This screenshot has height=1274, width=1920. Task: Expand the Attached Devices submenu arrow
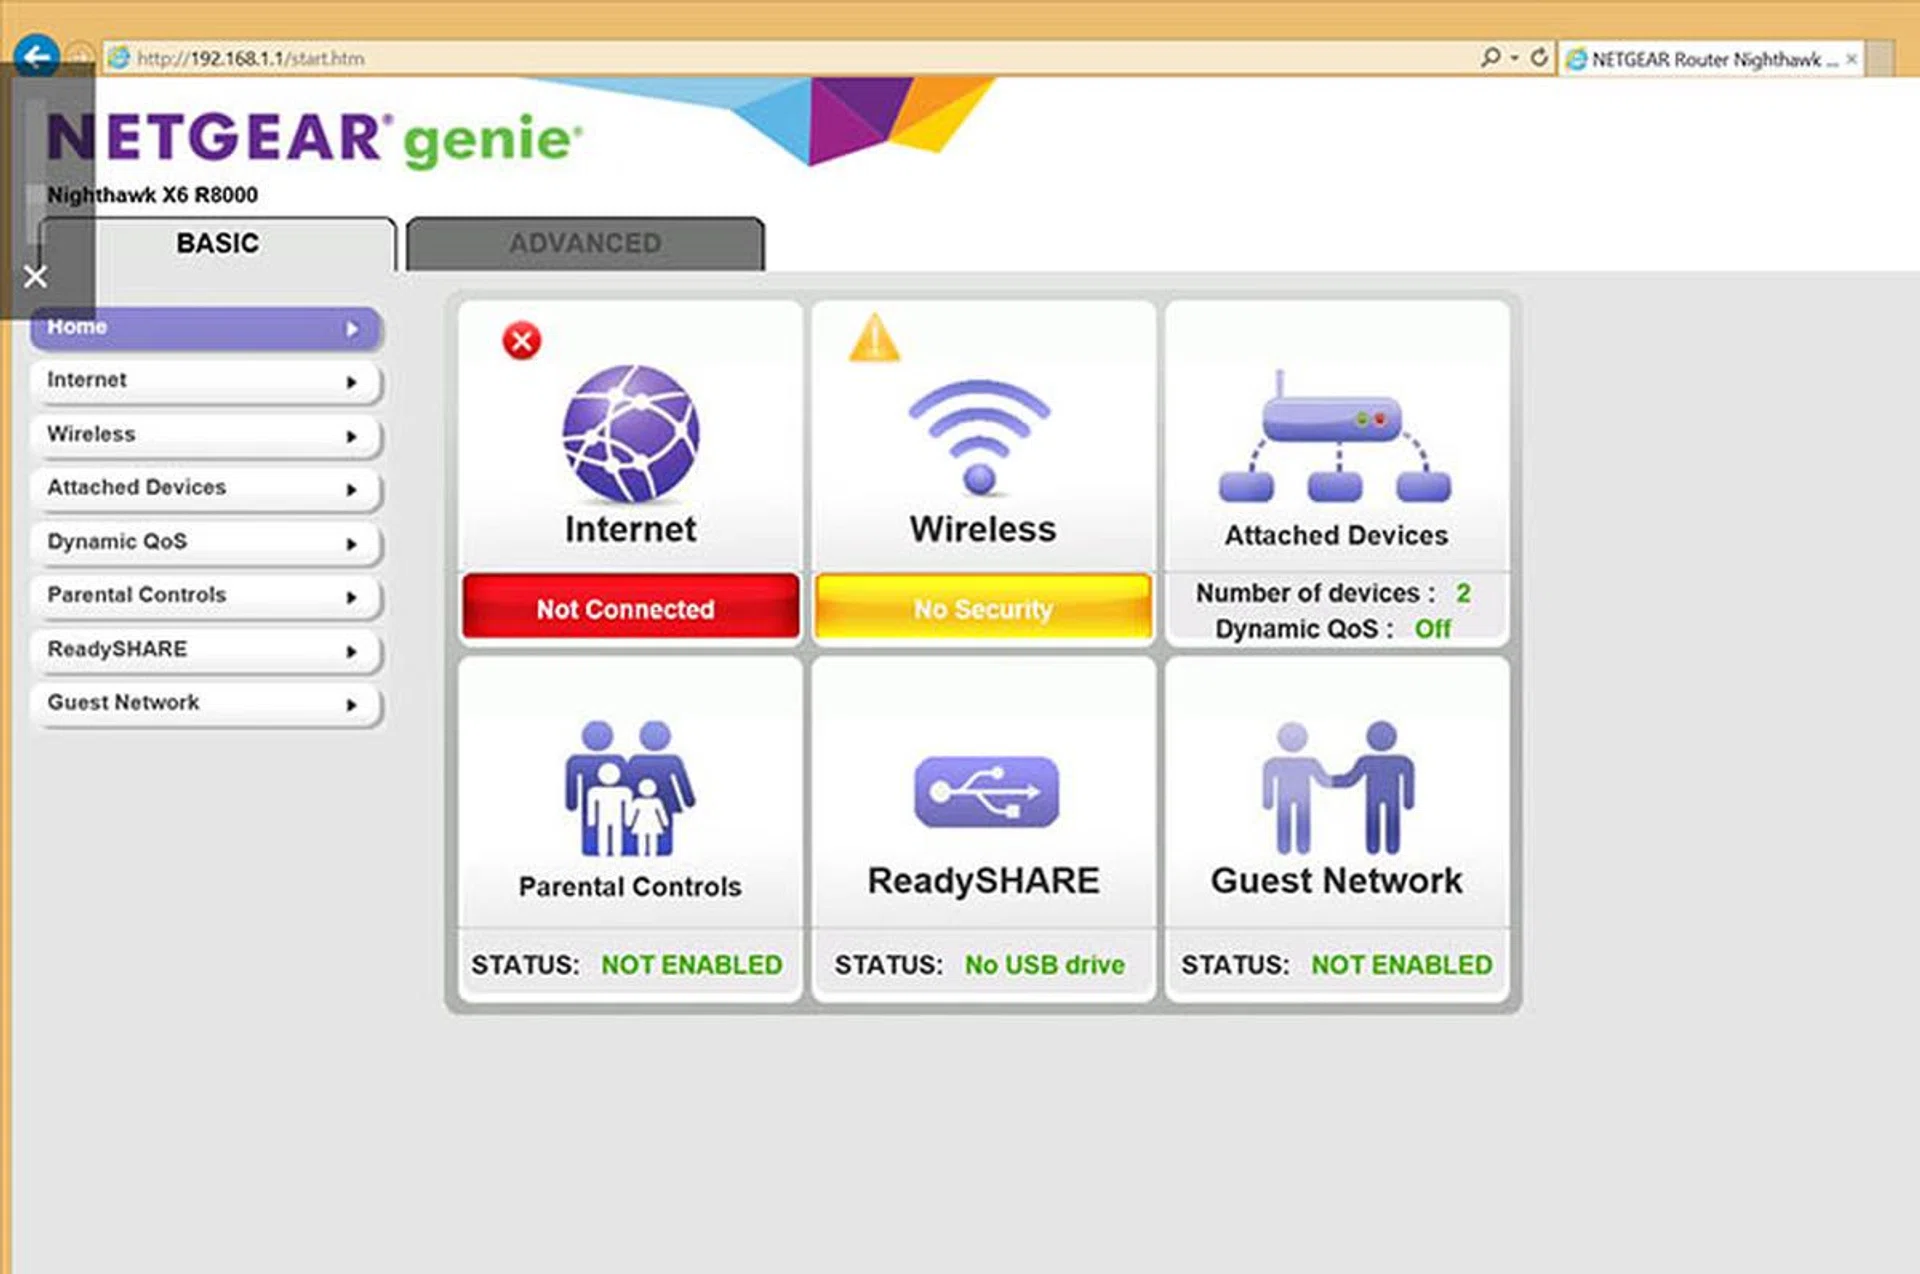point(351,490)
